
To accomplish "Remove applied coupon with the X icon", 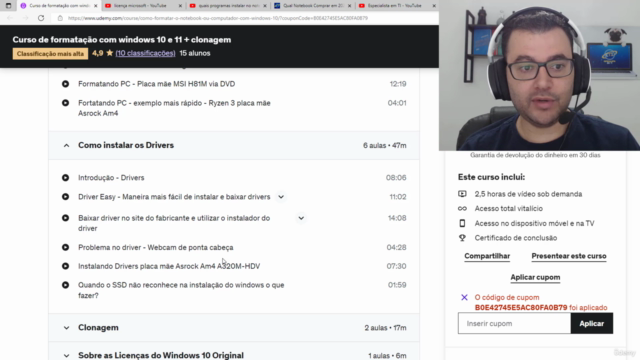I will pos(464,297).
